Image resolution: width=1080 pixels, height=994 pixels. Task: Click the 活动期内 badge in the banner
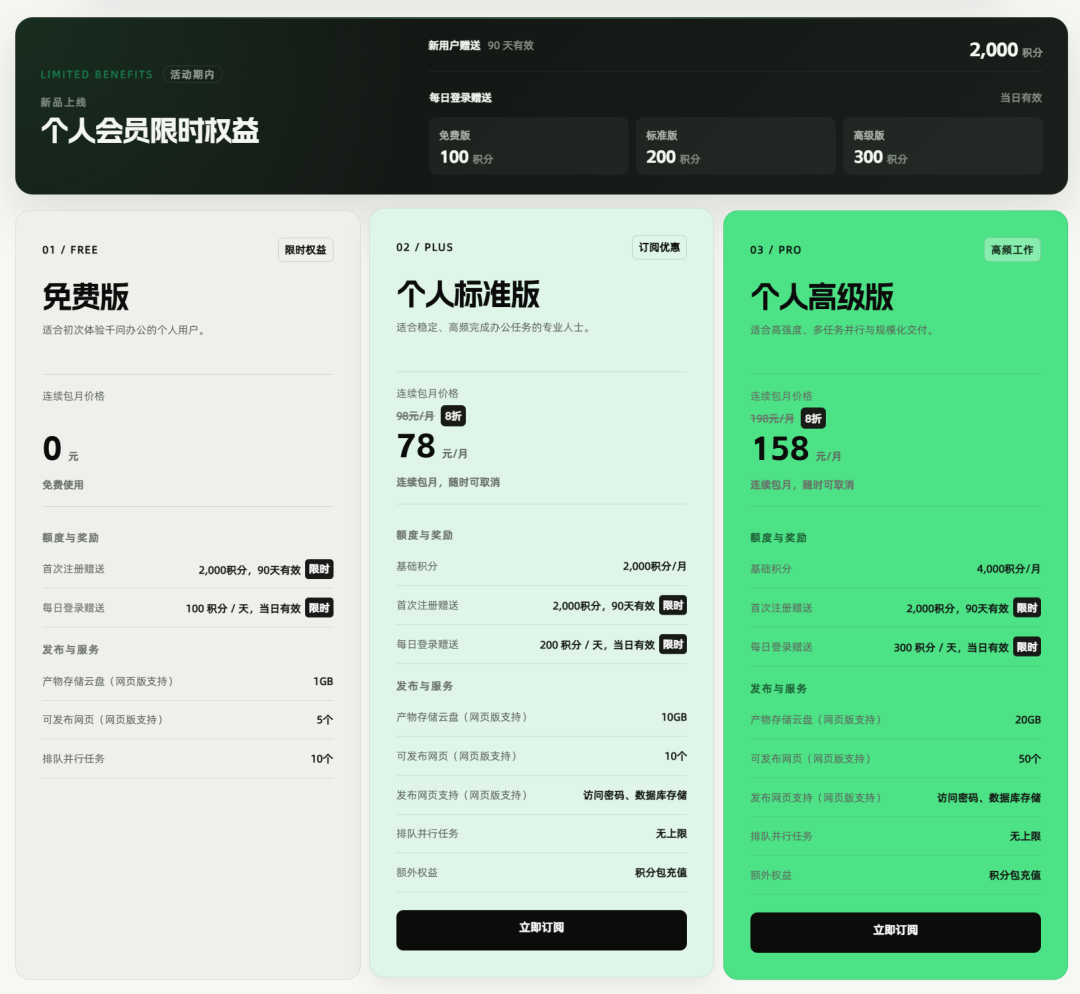point(192,74)
